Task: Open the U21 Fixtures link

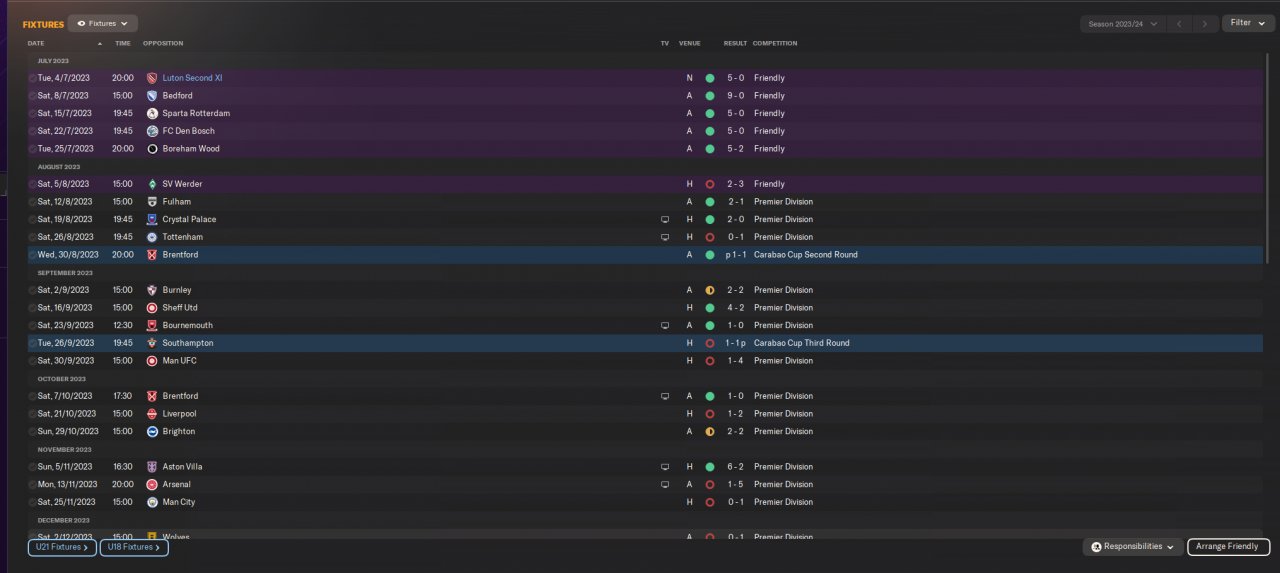Action: coord(62,547)
